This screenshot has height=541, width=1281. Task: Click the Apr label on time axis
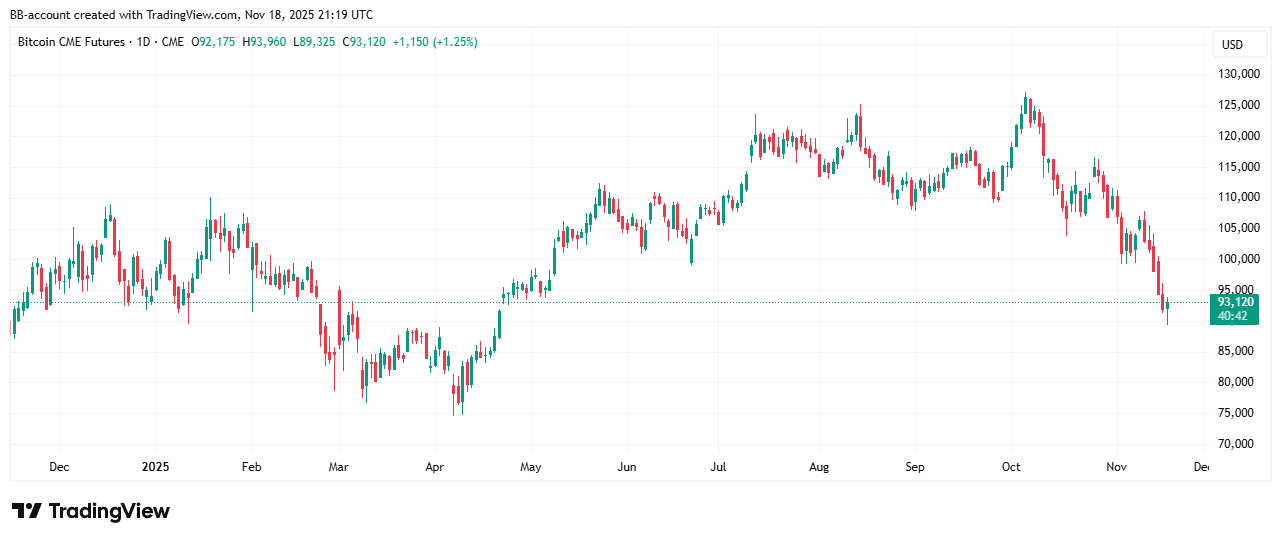pyautogui.click(x=435, y=467)
